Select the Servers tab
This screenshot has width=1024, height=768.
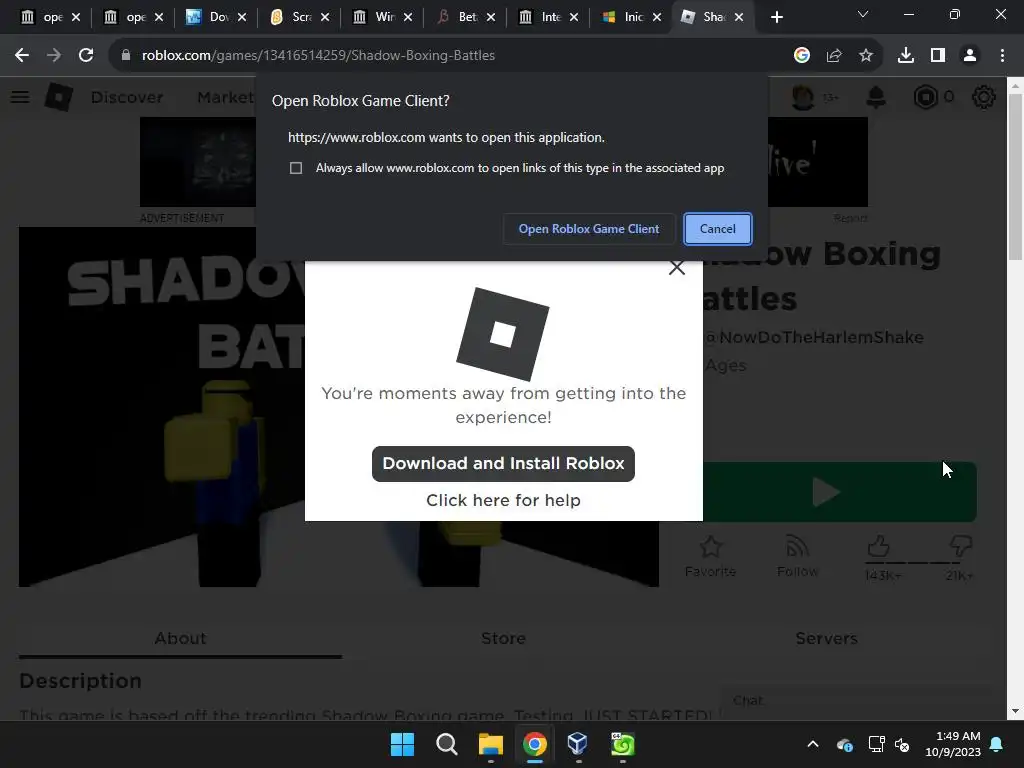pyautogui.click(x=826, y=638)
